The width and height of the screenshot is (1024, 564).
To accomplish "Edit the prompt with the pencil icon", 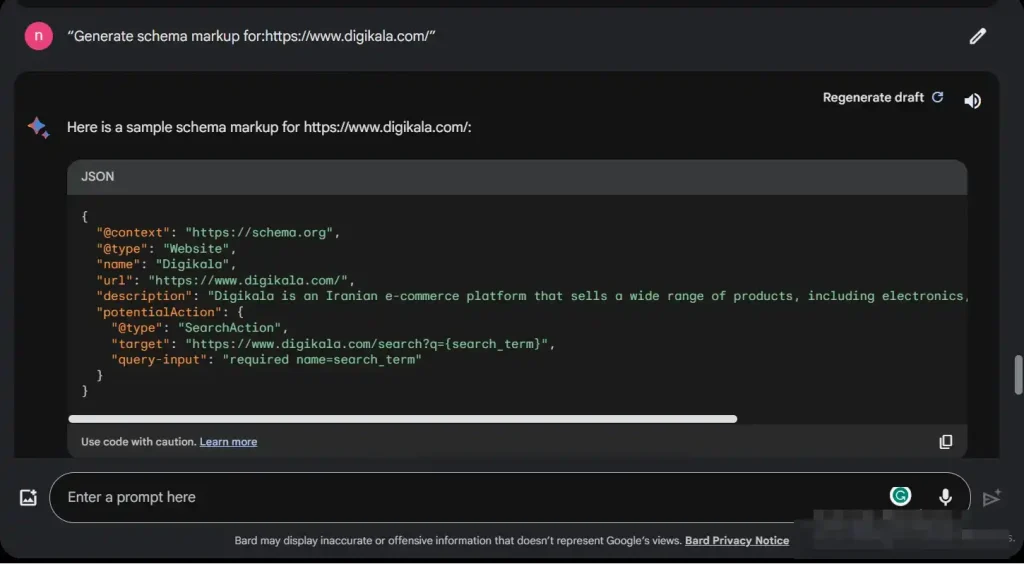I will (x=977, y=36).
